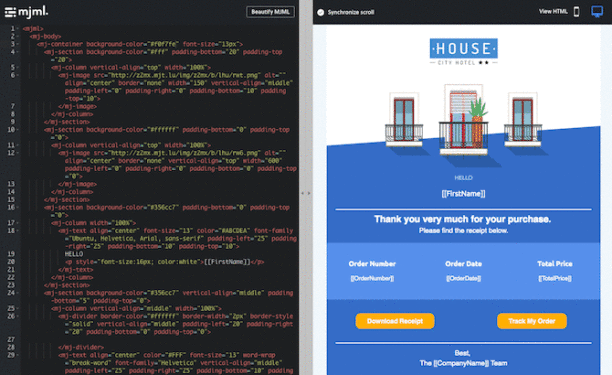Collapse the code fold at line 4
612x375 pixels.
[x=18, y=52]
